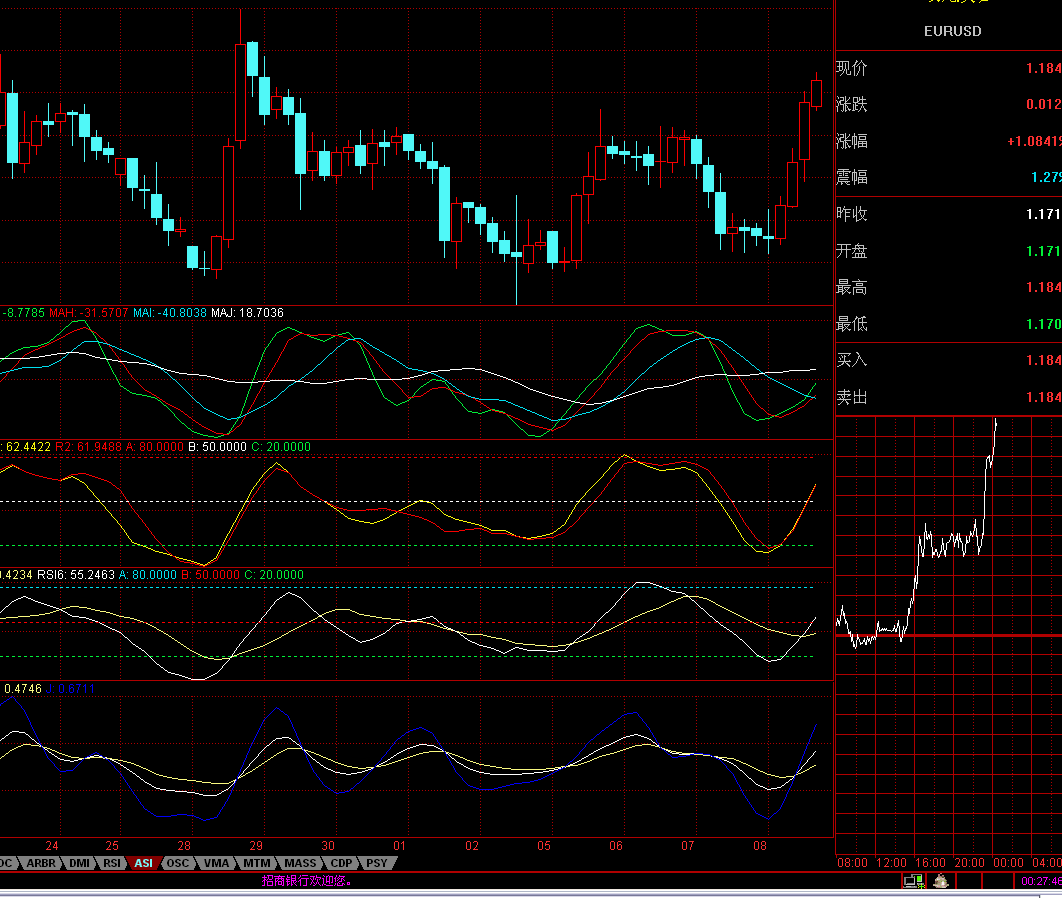
Task: Switch to the ARBR indicator tab
Action: pos(41,863)
